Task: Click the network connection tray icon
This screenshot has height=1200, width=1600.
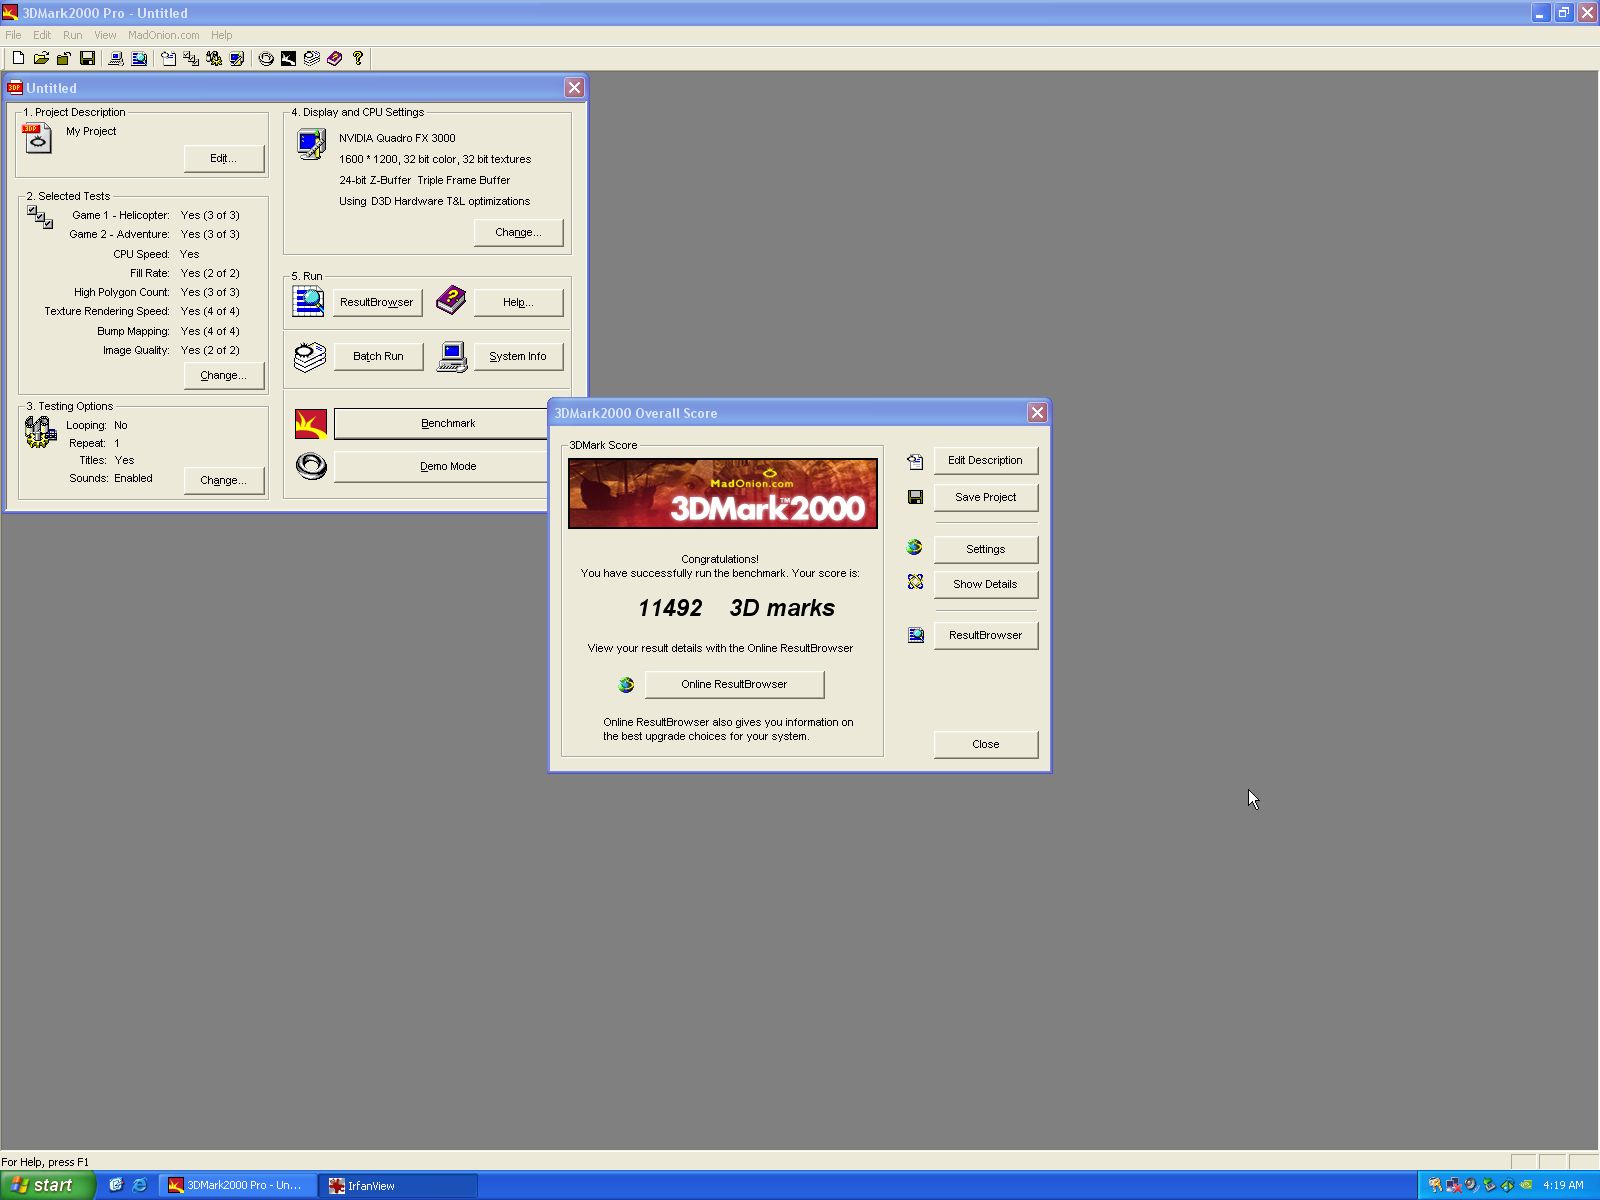Action: coord(1453,1185)
